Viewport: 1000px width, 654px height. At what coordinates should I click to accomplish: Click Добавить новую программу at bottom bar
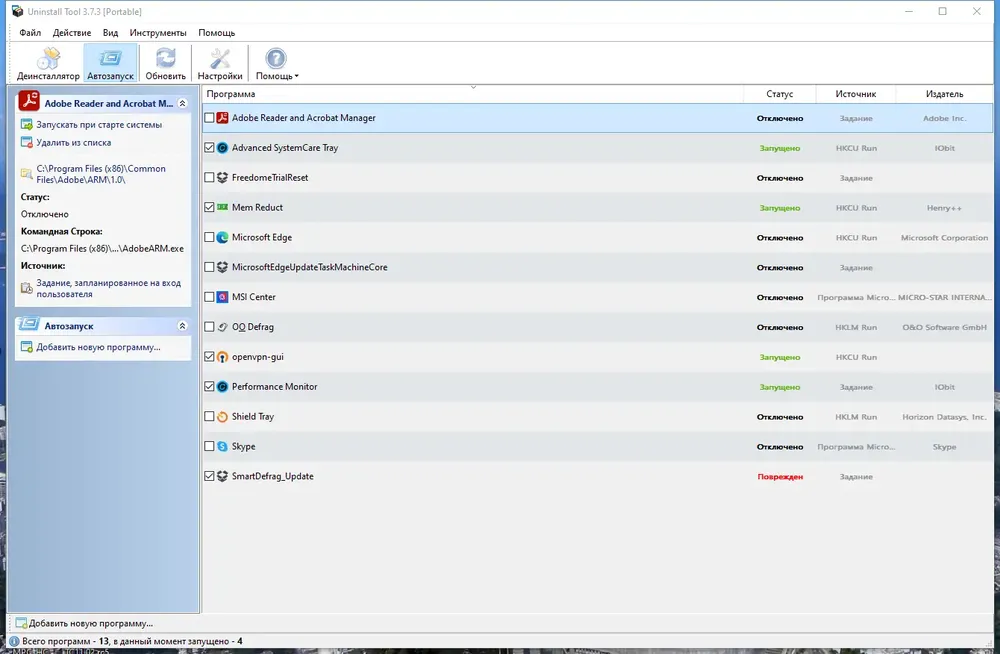pos(90,623)
